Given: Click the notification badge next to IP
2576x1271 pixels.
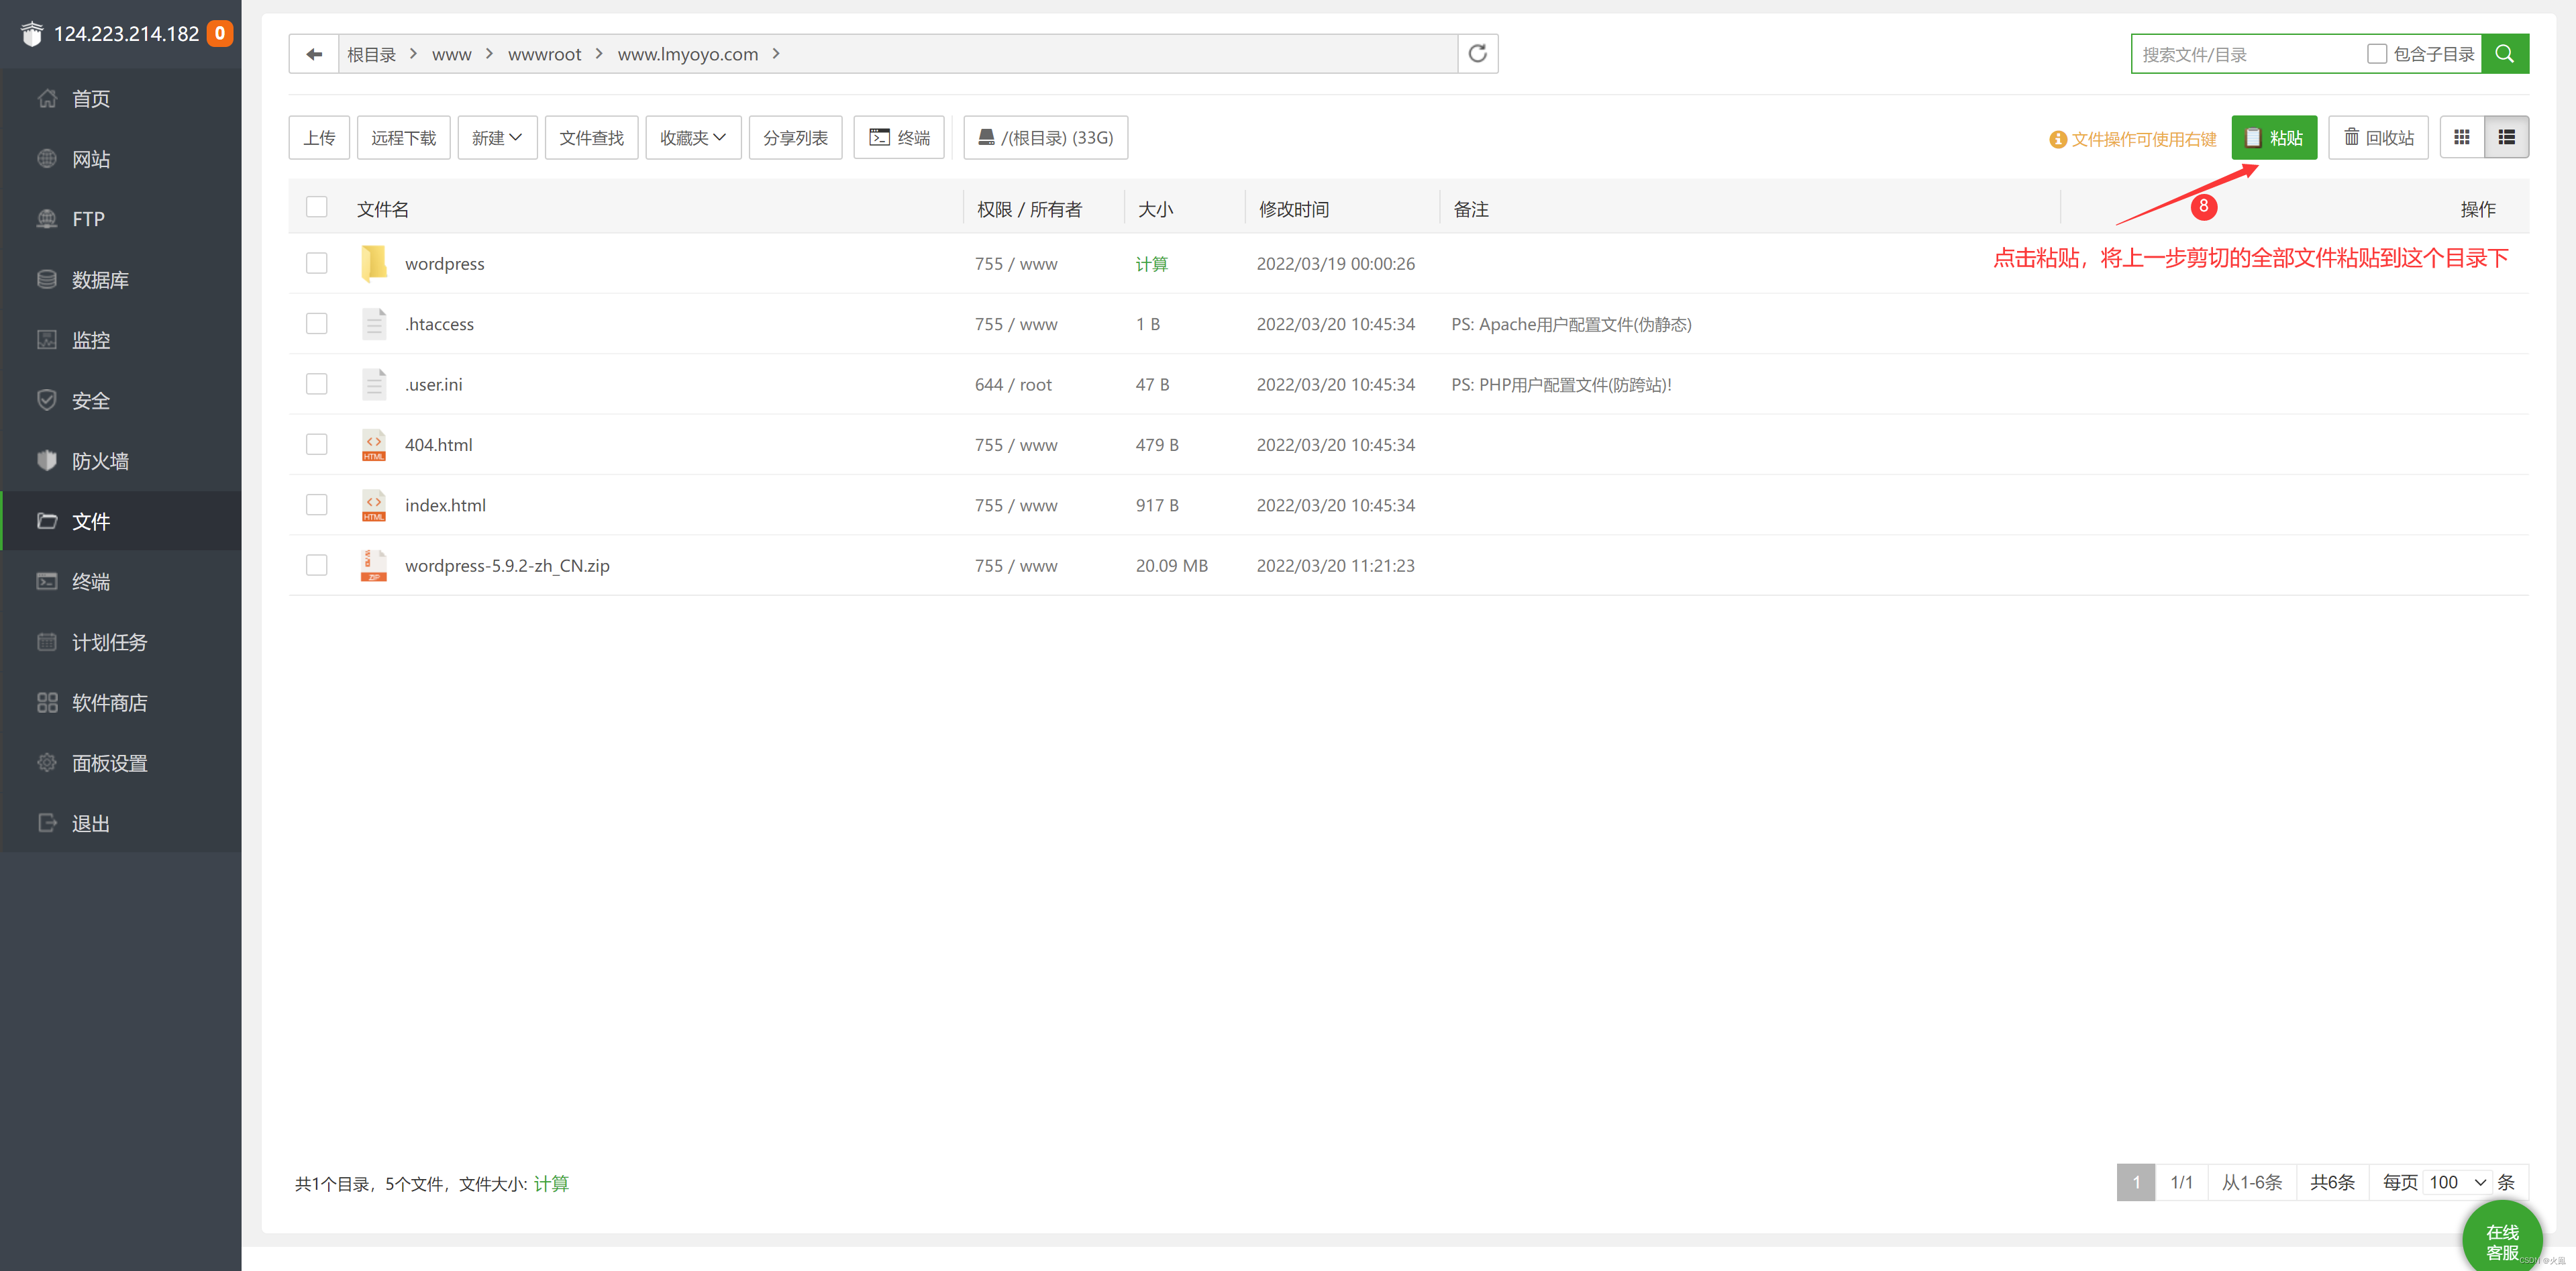Looking at the screenshot, I should pos(220,33).
